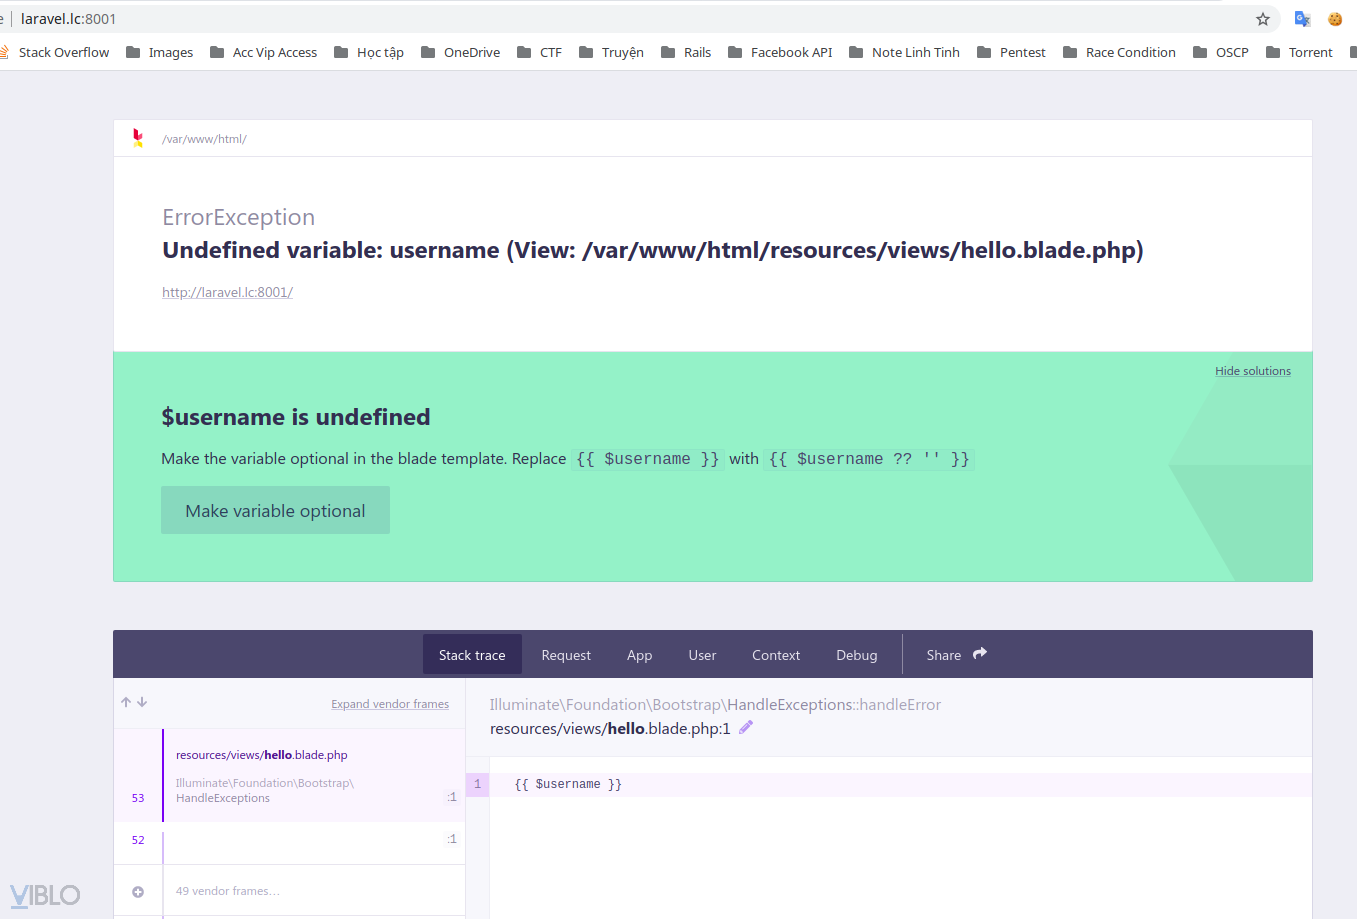The height and width of the screenshot is (919, 1357).
Task: Open the Rails bookmark folder
Action: click(687, 52)
